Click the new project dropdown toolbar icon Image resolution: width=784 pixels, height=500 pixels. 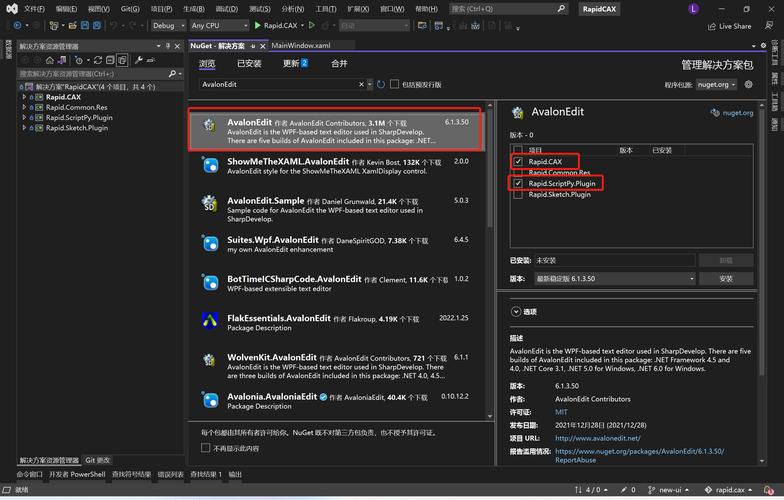[54, 26]
